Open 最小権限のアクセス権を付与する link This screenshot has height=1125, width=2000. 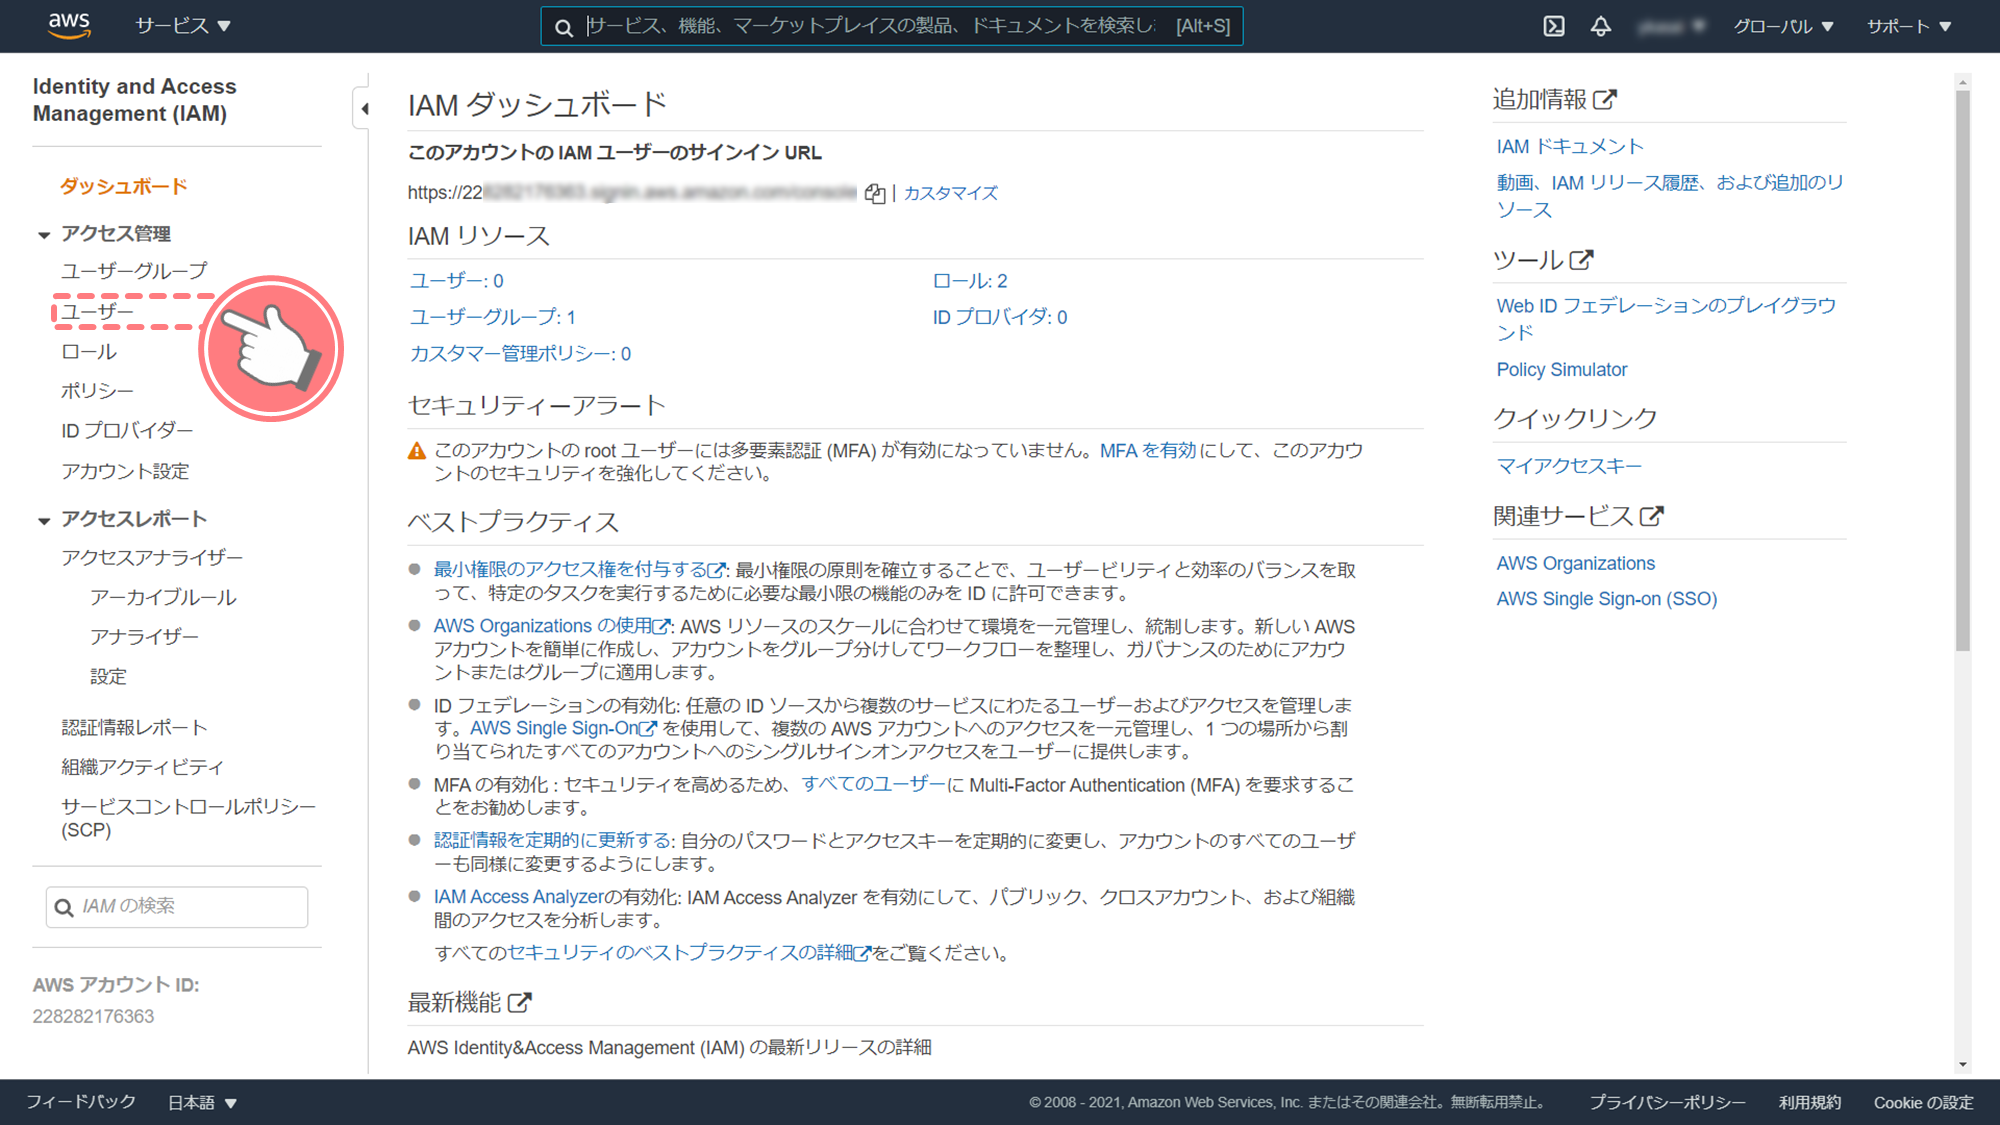(x=579, y=570)
